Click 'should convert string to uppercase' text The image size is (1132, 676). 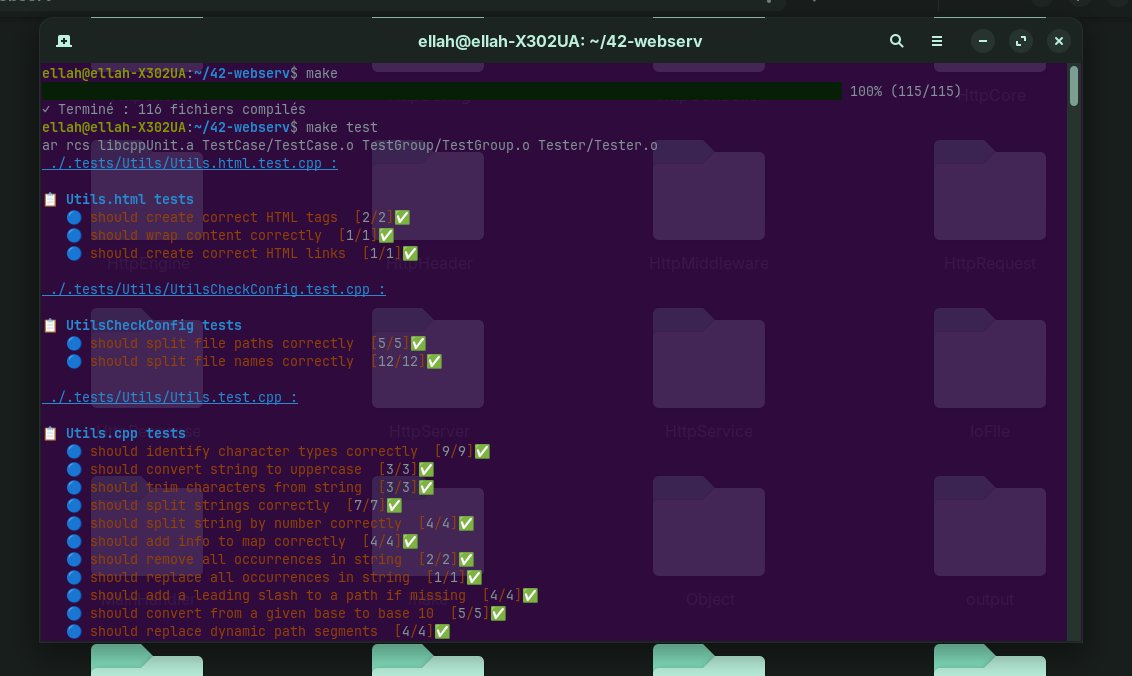(x=226, y=469)
